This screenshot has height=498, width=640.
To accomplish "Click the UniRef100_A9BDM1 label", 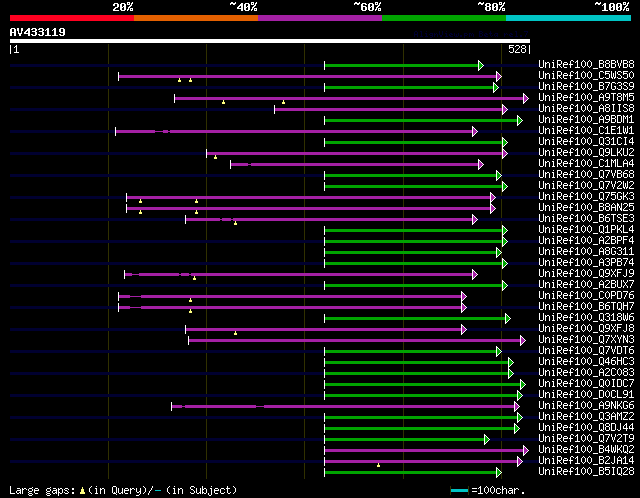I will 586,119.
